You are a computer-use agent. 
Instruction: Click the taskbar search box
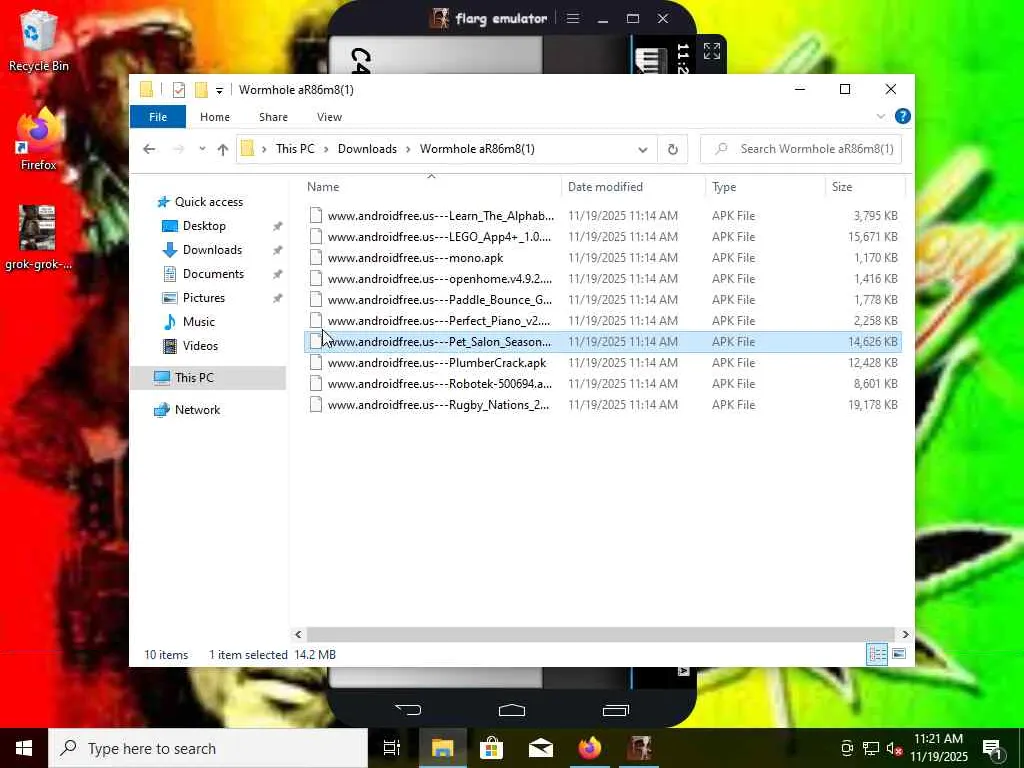click(208, 748)
